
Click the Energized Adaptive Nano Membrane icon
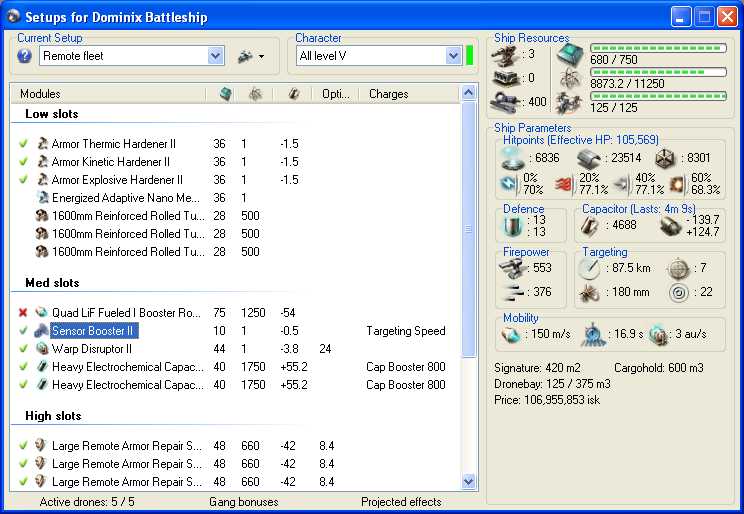coord(42,198)
